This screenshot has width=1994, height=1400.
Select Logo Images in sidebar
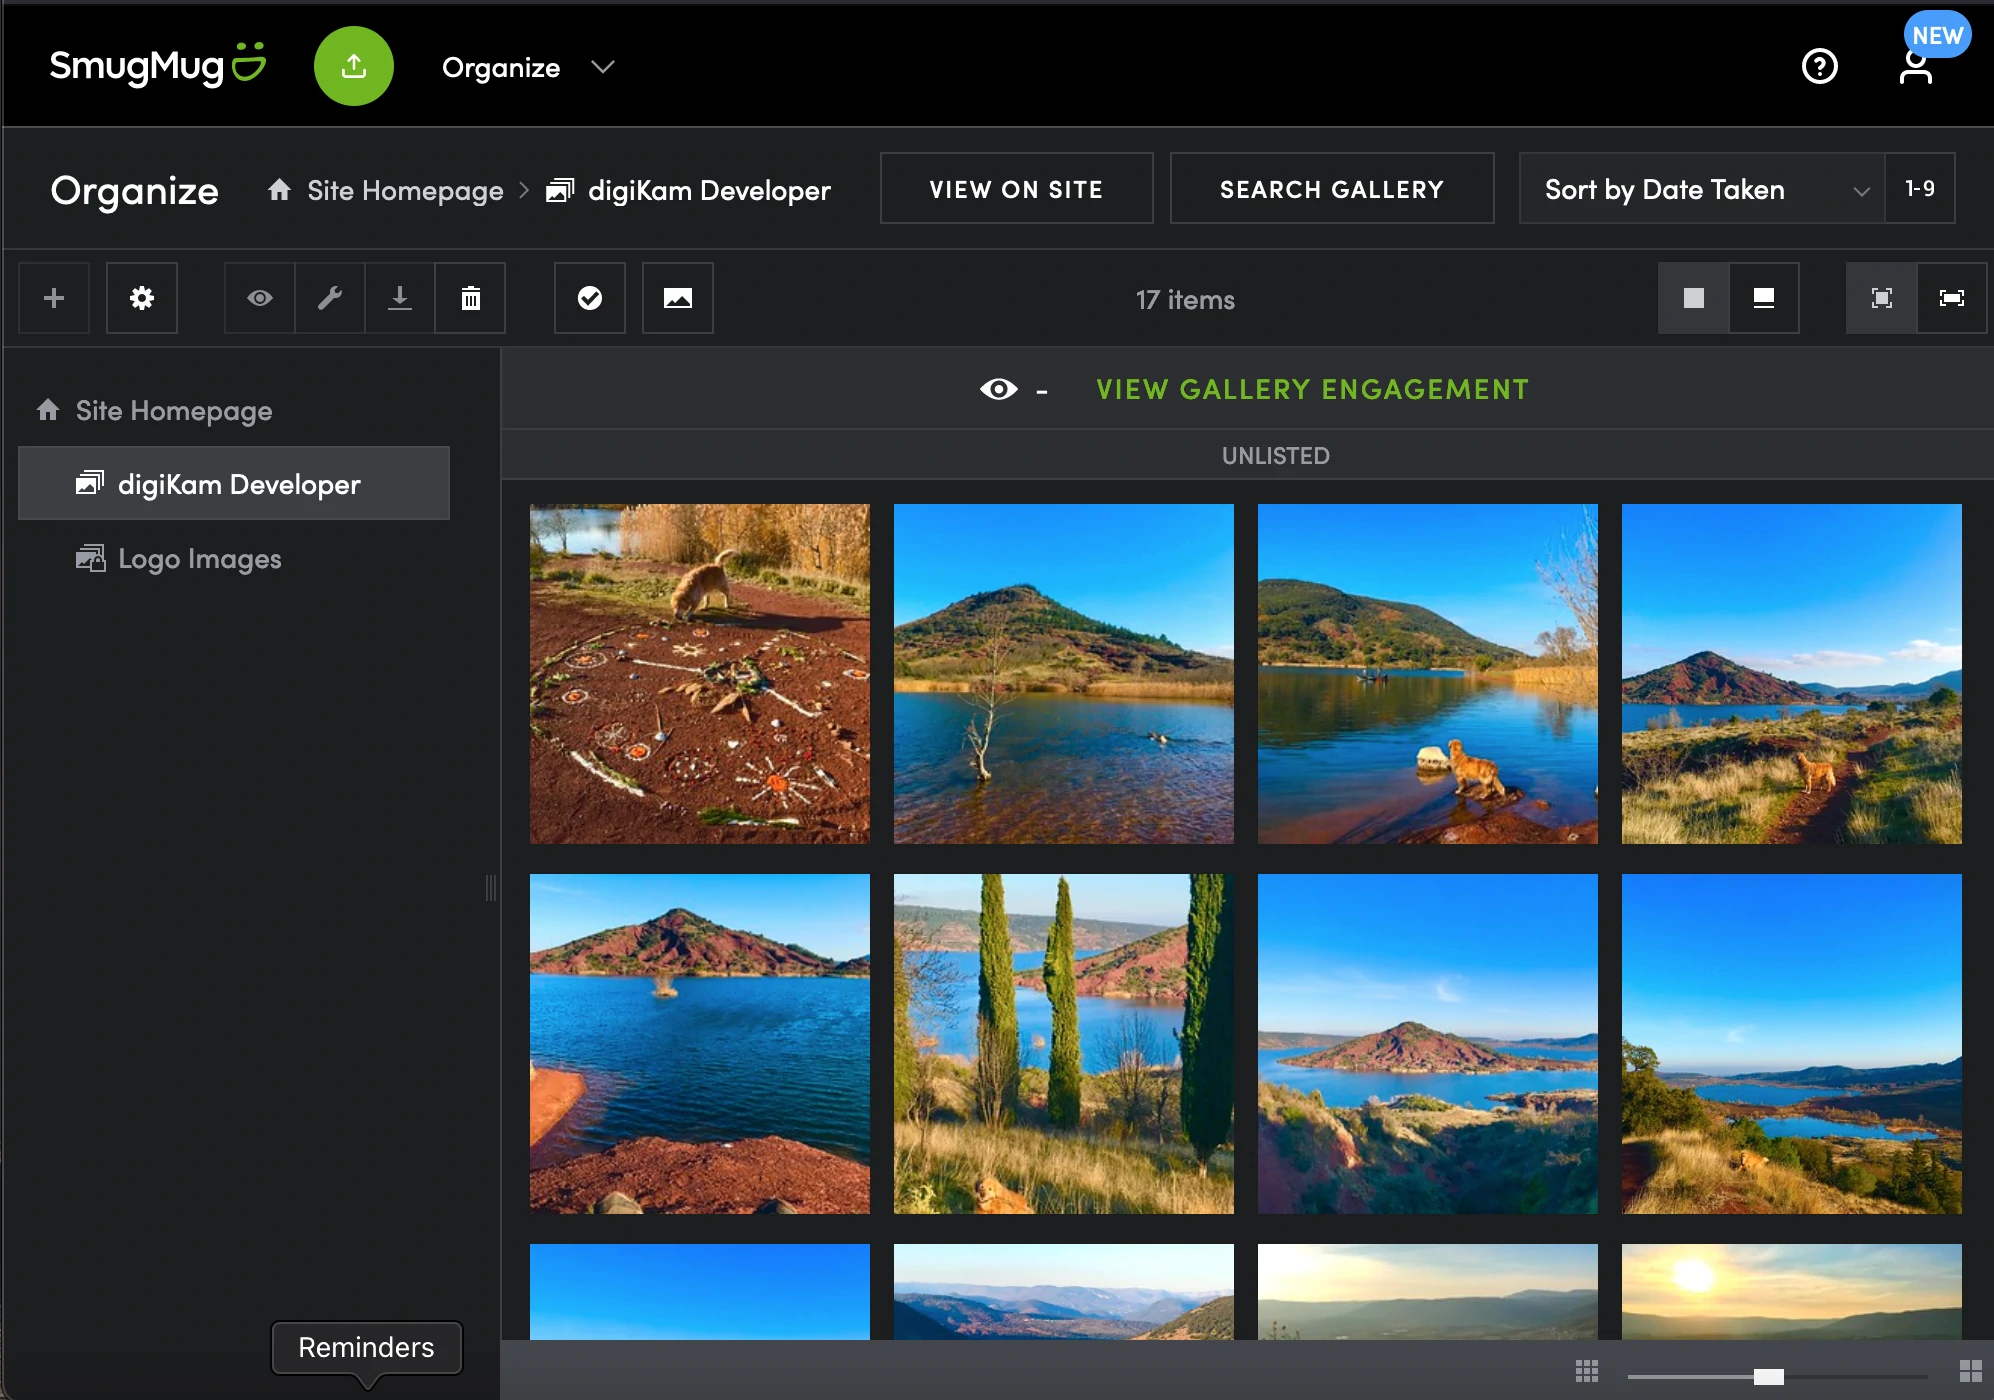tap(199, 559)
